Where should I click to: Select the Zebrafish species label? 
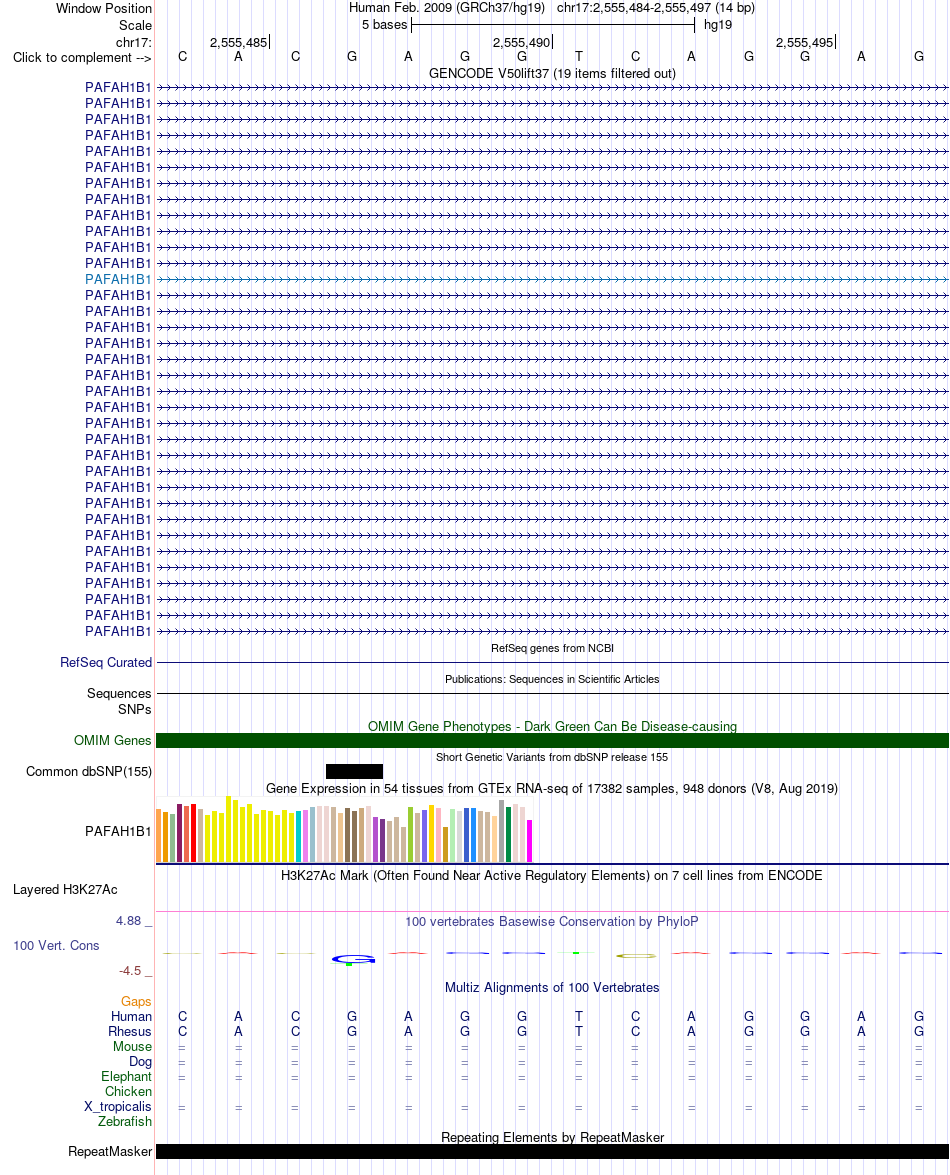pos(124,1122)
